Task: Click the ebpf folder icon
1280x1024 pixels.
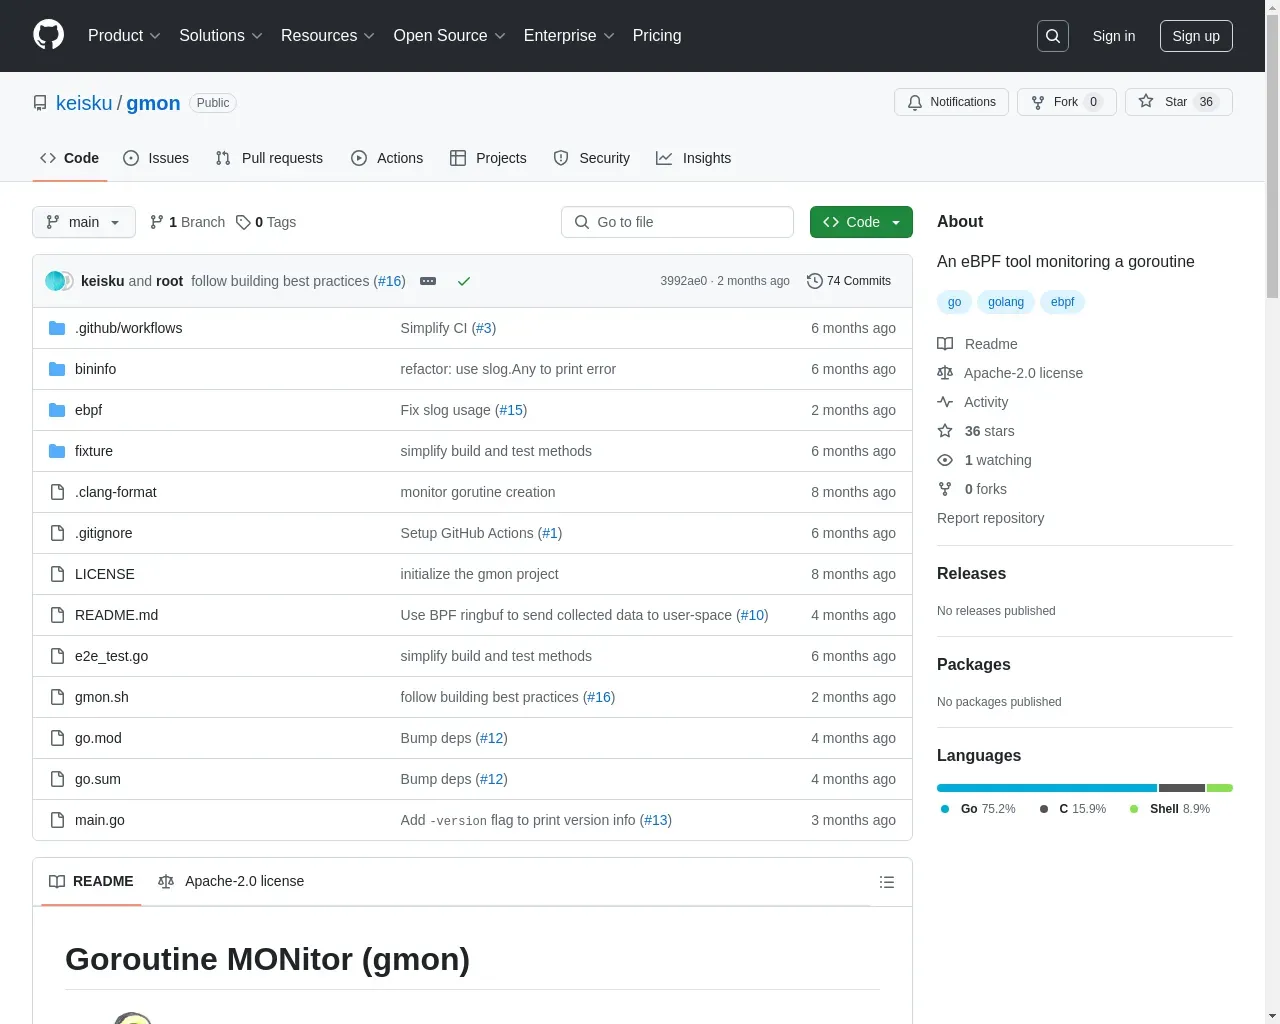Action: pyautogui.click(x=57, y=410)
